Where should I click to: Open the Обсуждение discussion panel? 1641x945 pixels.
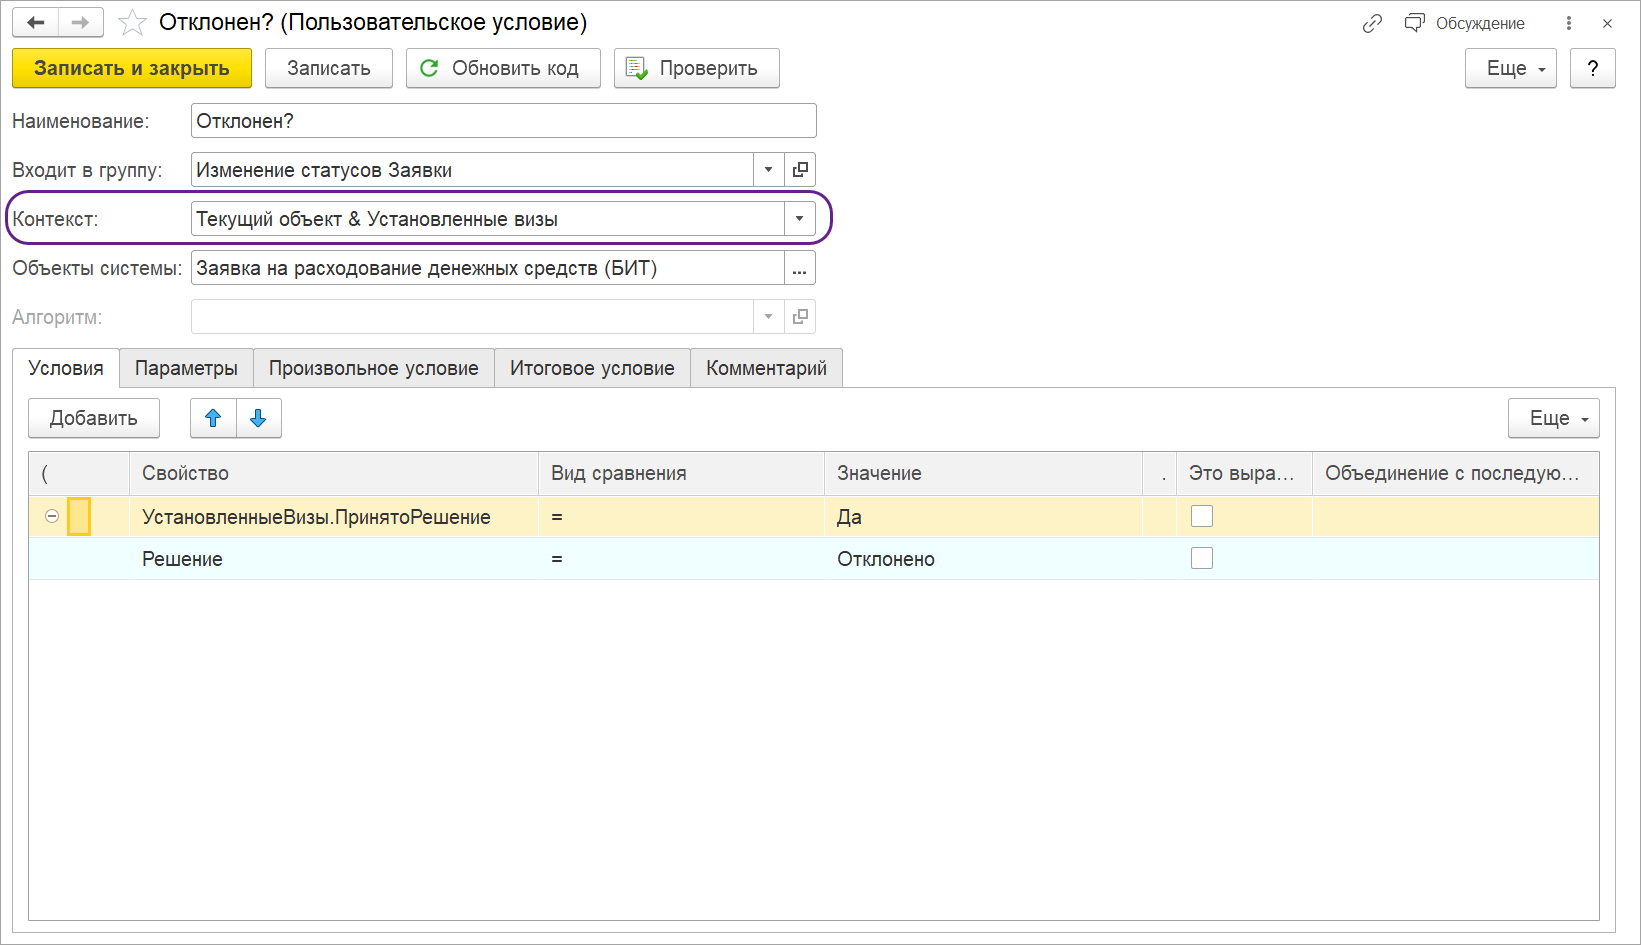pyautogui.click(x=1465, y=23)
